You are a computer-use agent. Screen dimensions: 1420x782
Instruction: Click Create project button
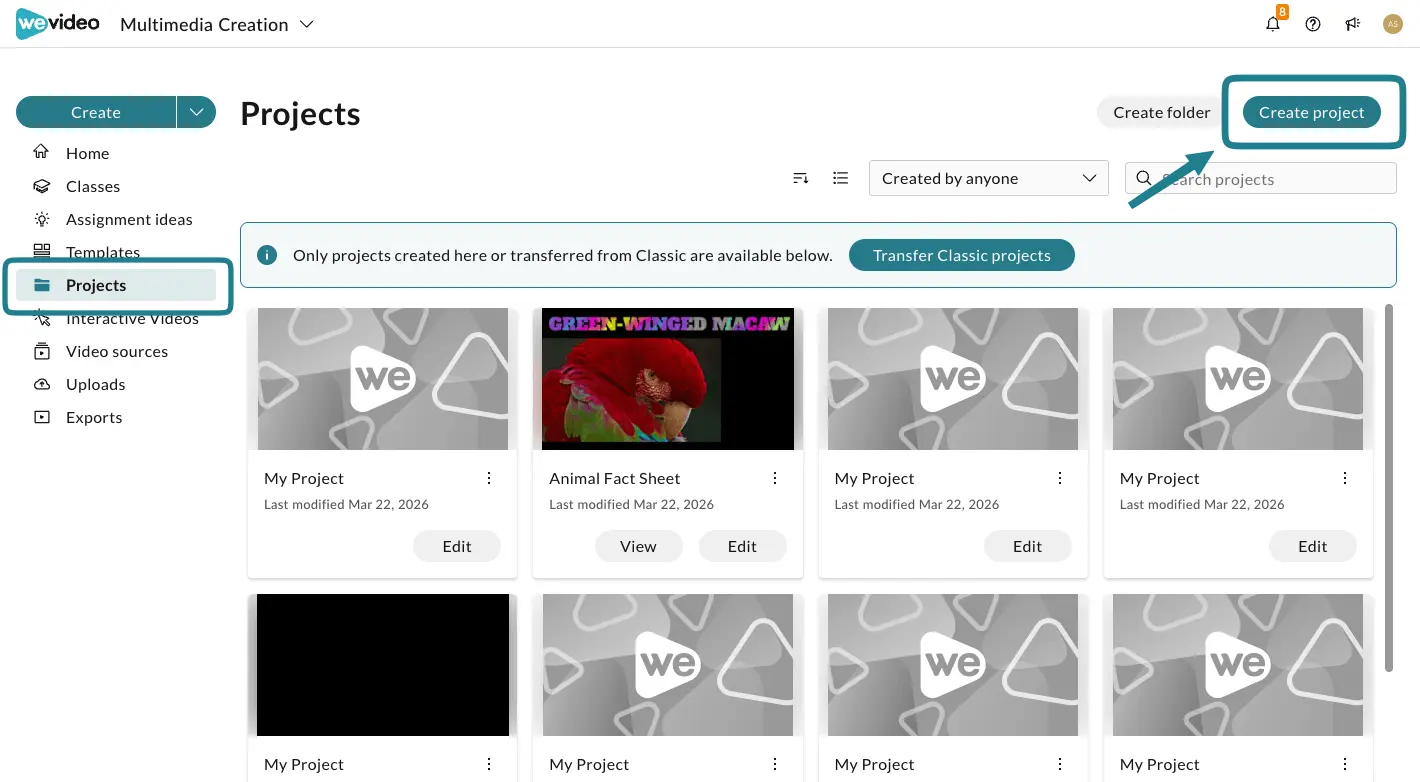tap(1311, 112)
